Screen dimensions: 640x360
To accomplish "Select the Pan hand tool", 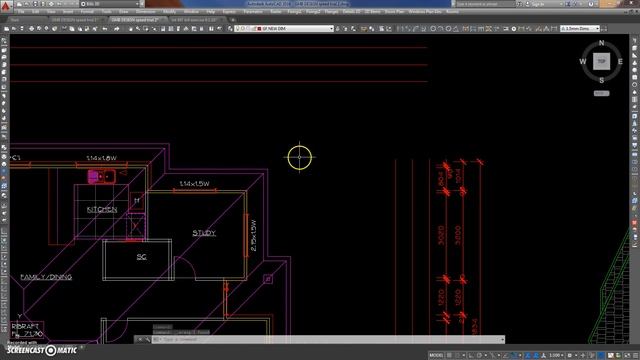I will tap(131, 29).
